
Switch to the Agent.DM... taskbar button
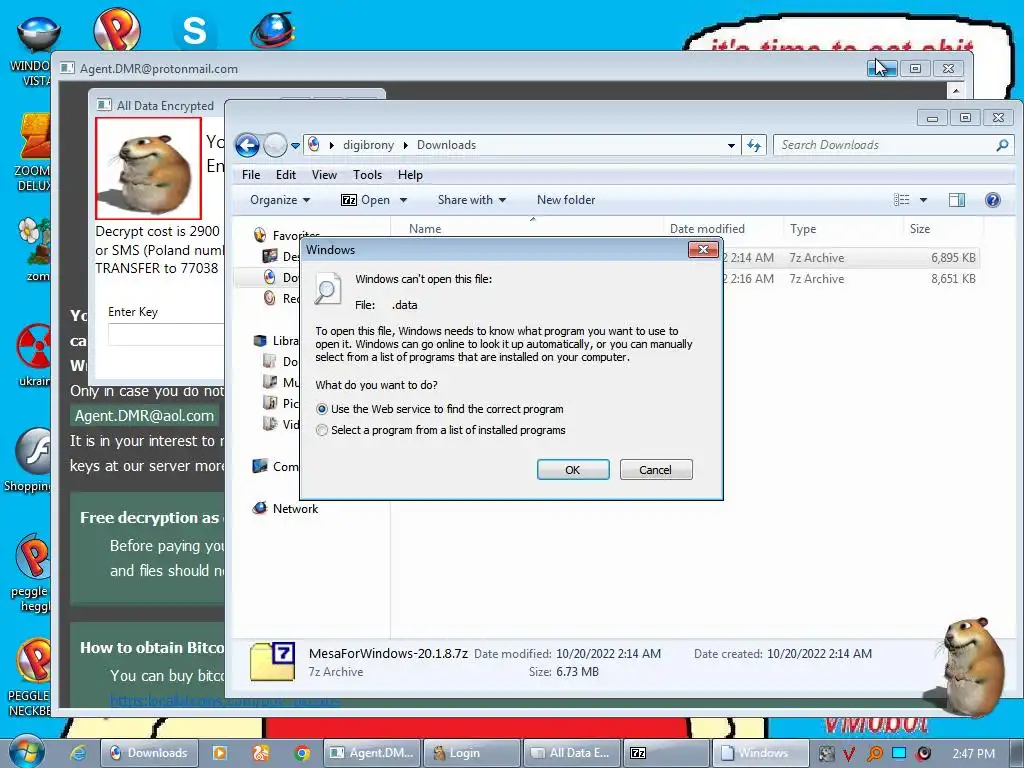(x=372, y=753)
